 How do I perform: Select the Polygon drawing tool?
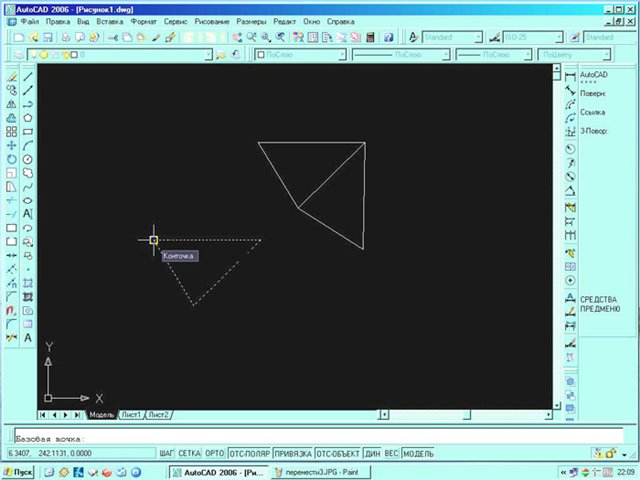(x=28, y=117)
